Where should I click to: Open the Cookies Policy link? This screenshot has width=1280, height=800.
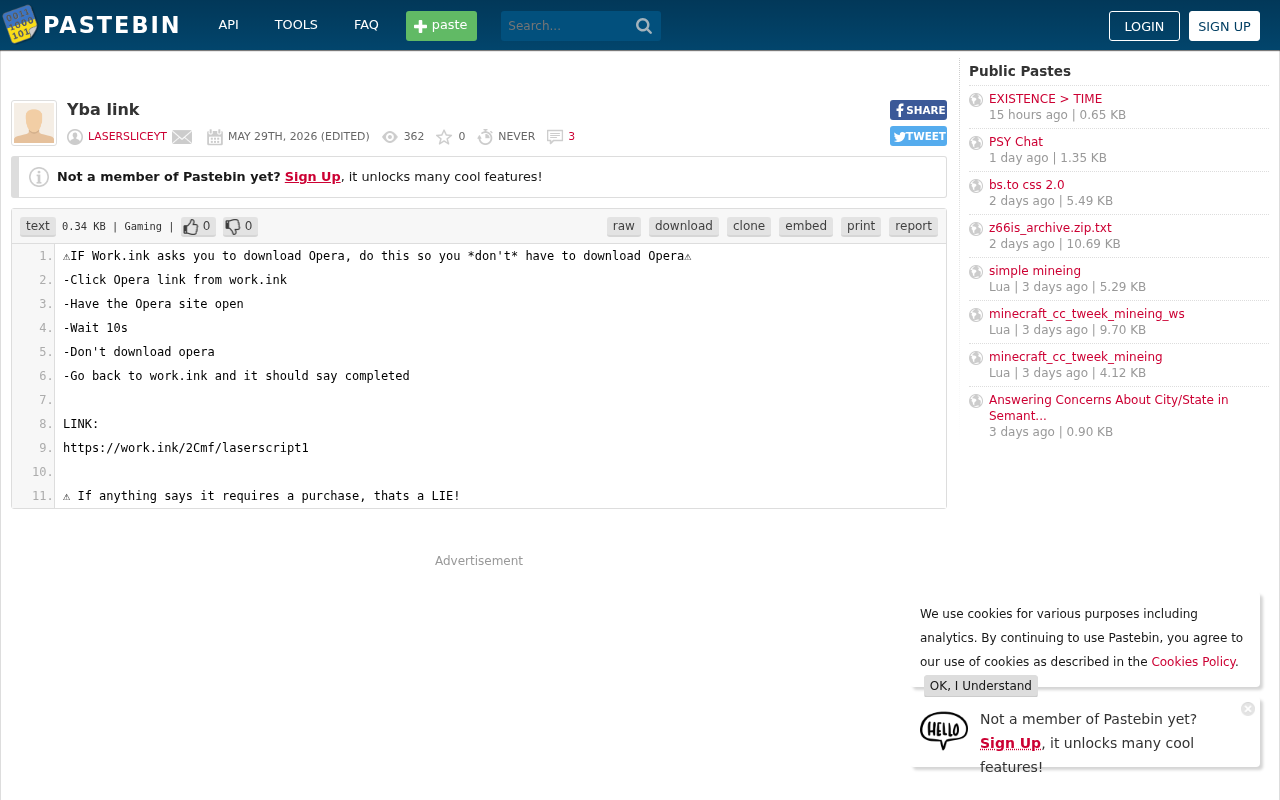click(1194, 662)
